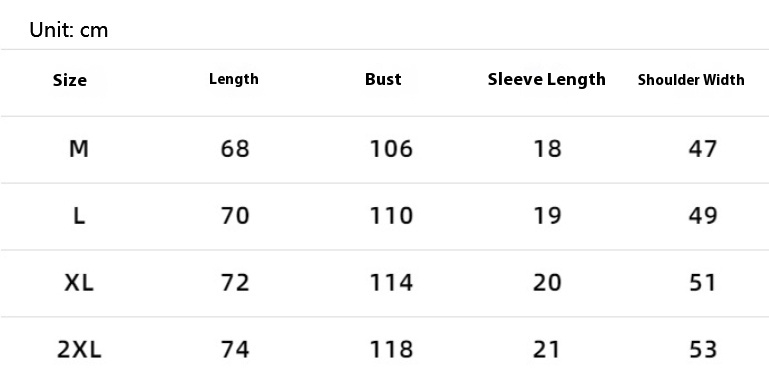Click the Shoulder Width column header
This screenshot has width=769, height=382.
(691, 80)
